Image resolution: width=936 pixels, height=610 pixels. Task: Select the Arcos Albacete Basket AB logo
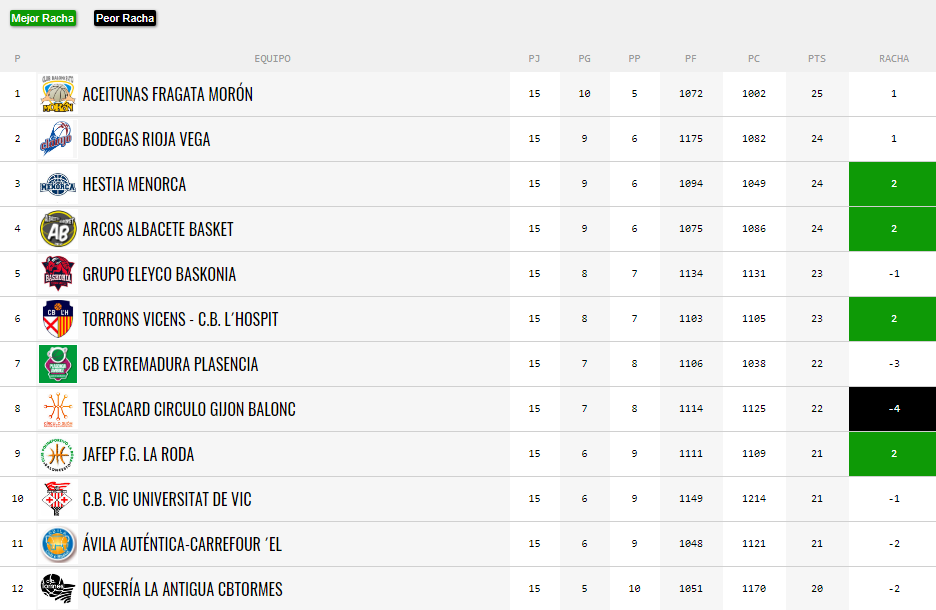coord(58,229)
